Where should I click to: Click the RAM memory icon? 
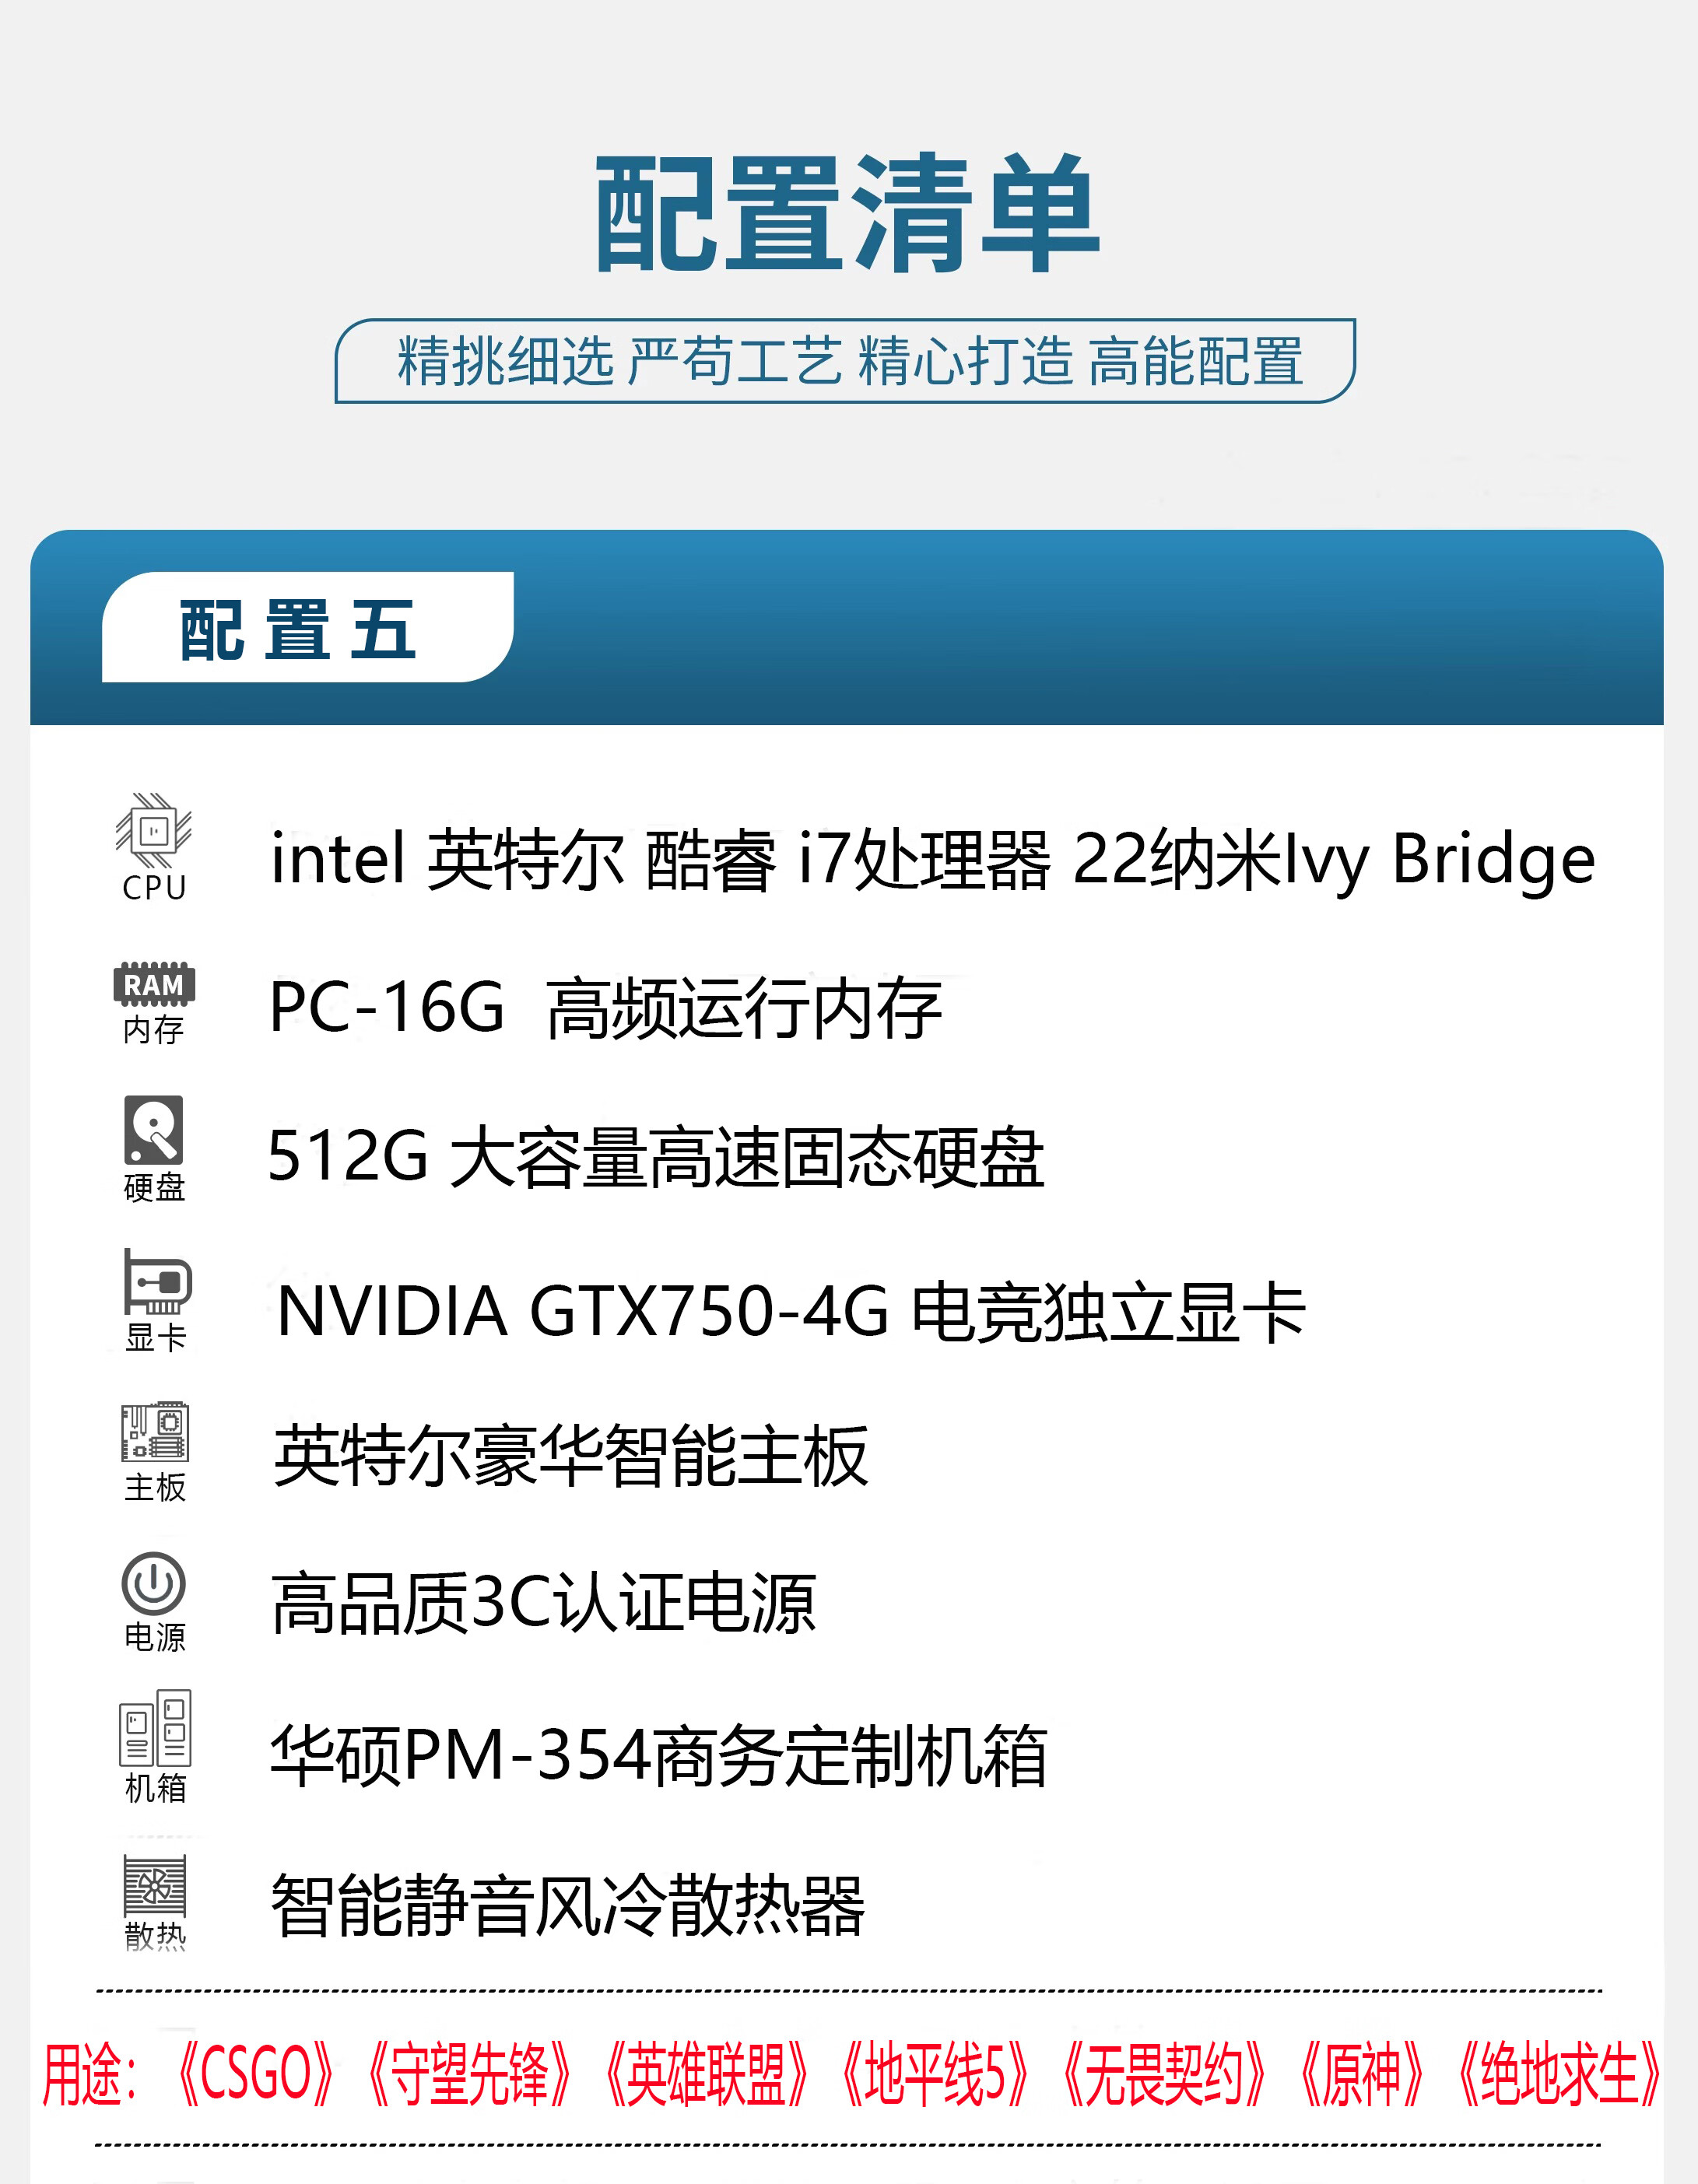pos(154,985)
